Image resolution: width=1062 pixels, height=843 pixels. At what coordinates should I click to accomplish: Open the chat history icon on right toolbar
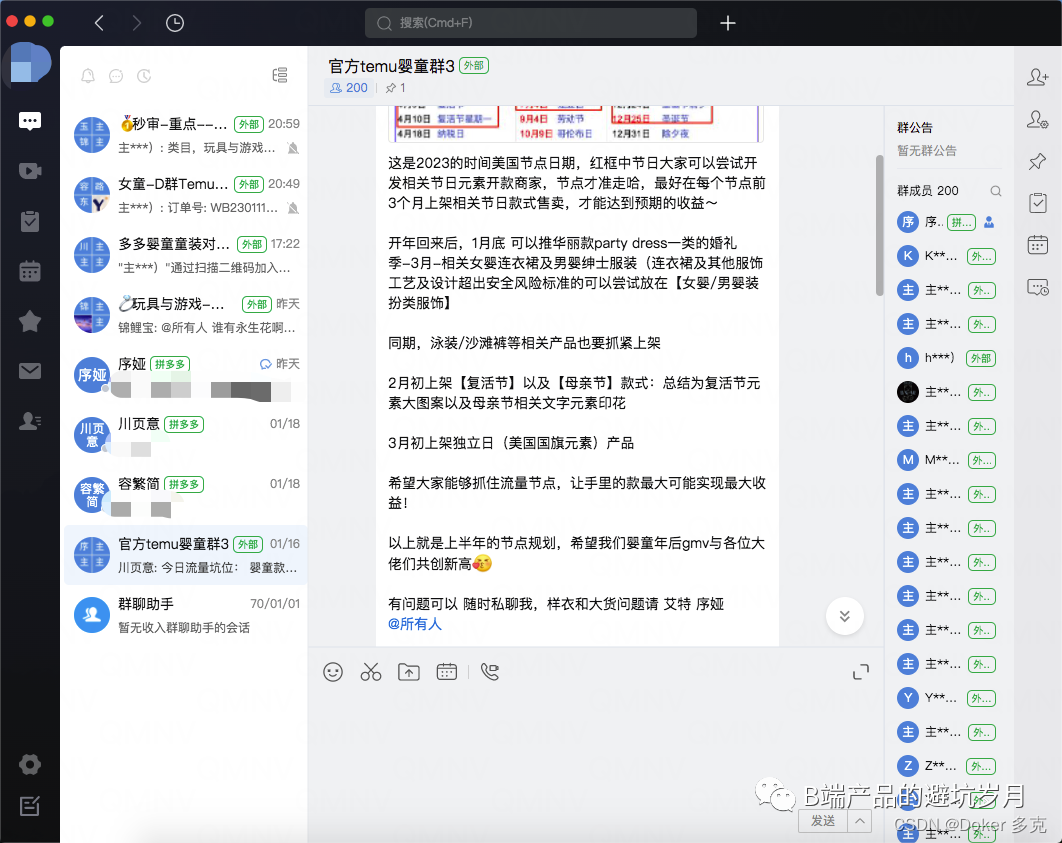pos(1037,287)
